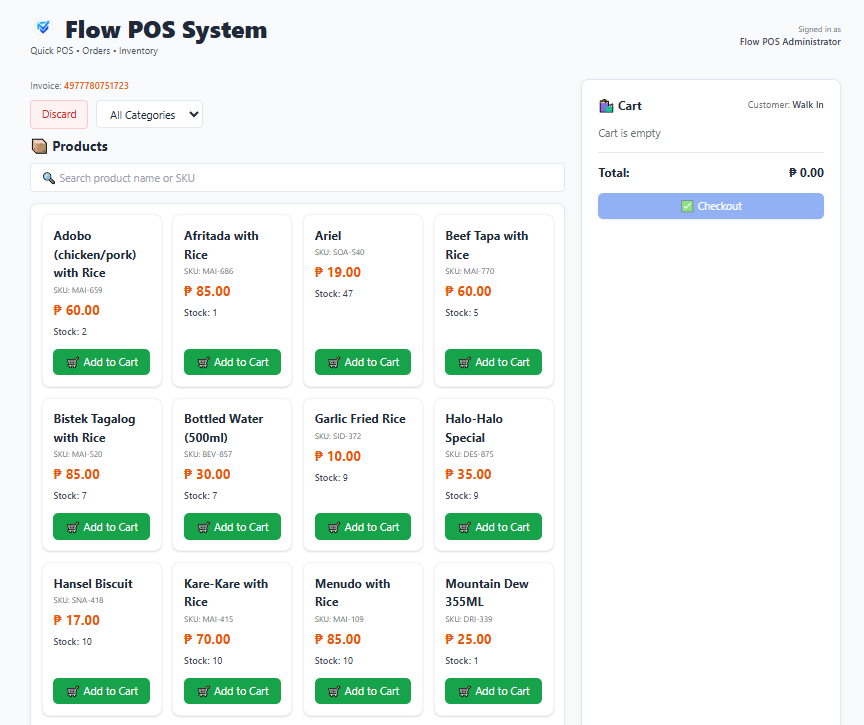Click the cart icon on Mountain Dew's Add to Cart button
Screen dimensions: 864x725
464,691
